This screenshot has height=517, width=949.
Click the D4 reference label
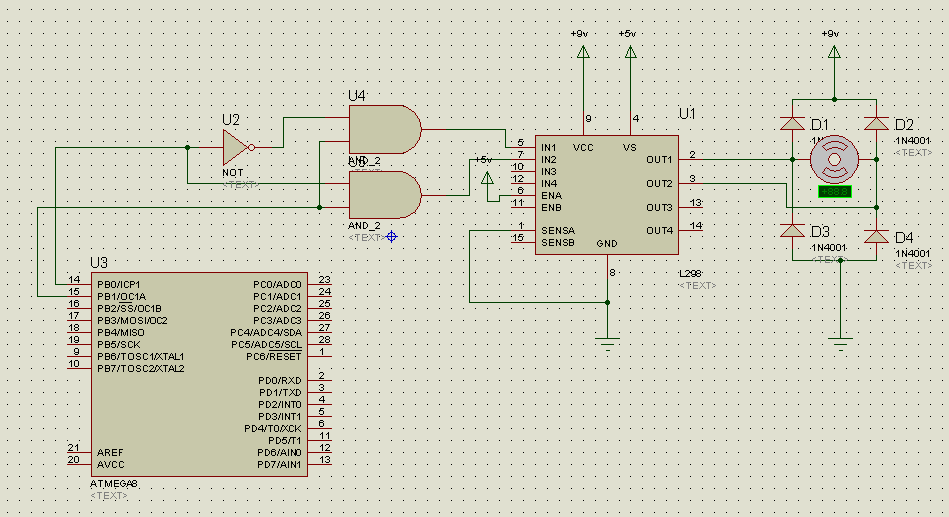point(904,238)
